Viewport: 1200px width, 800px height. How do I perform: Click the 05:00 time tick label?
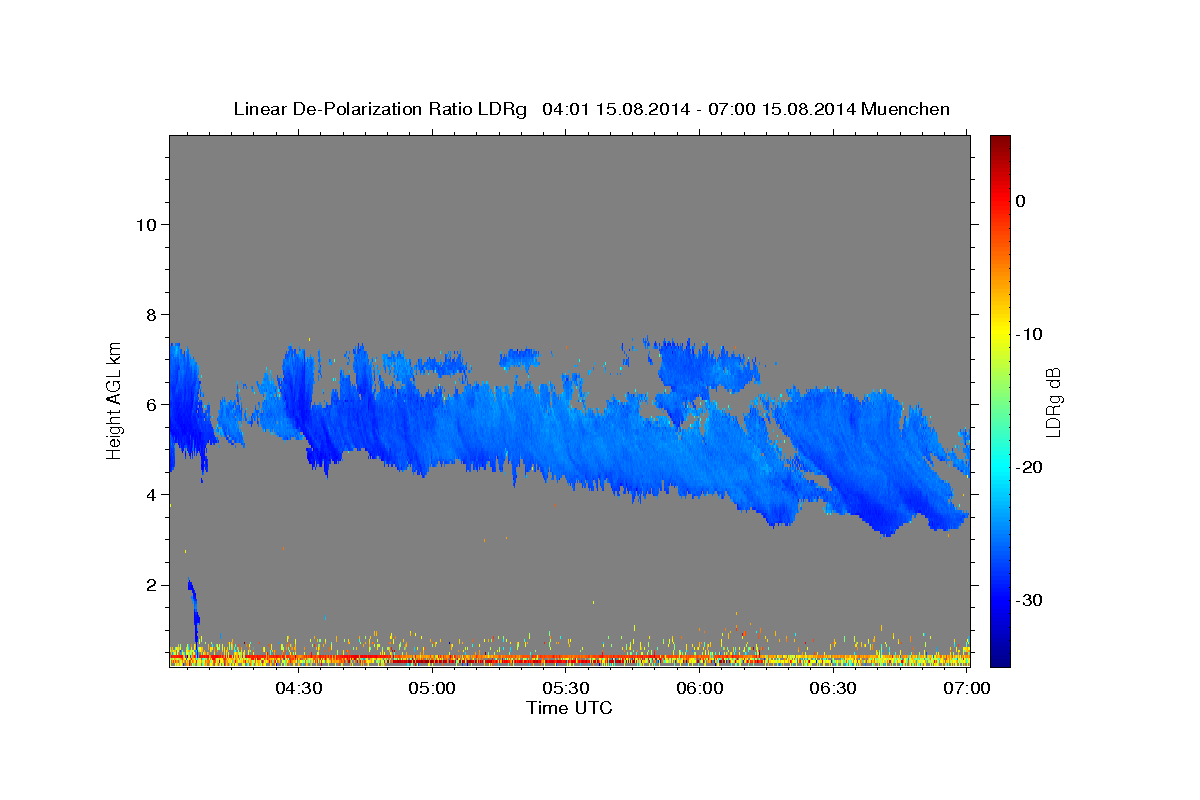[433, 688]
